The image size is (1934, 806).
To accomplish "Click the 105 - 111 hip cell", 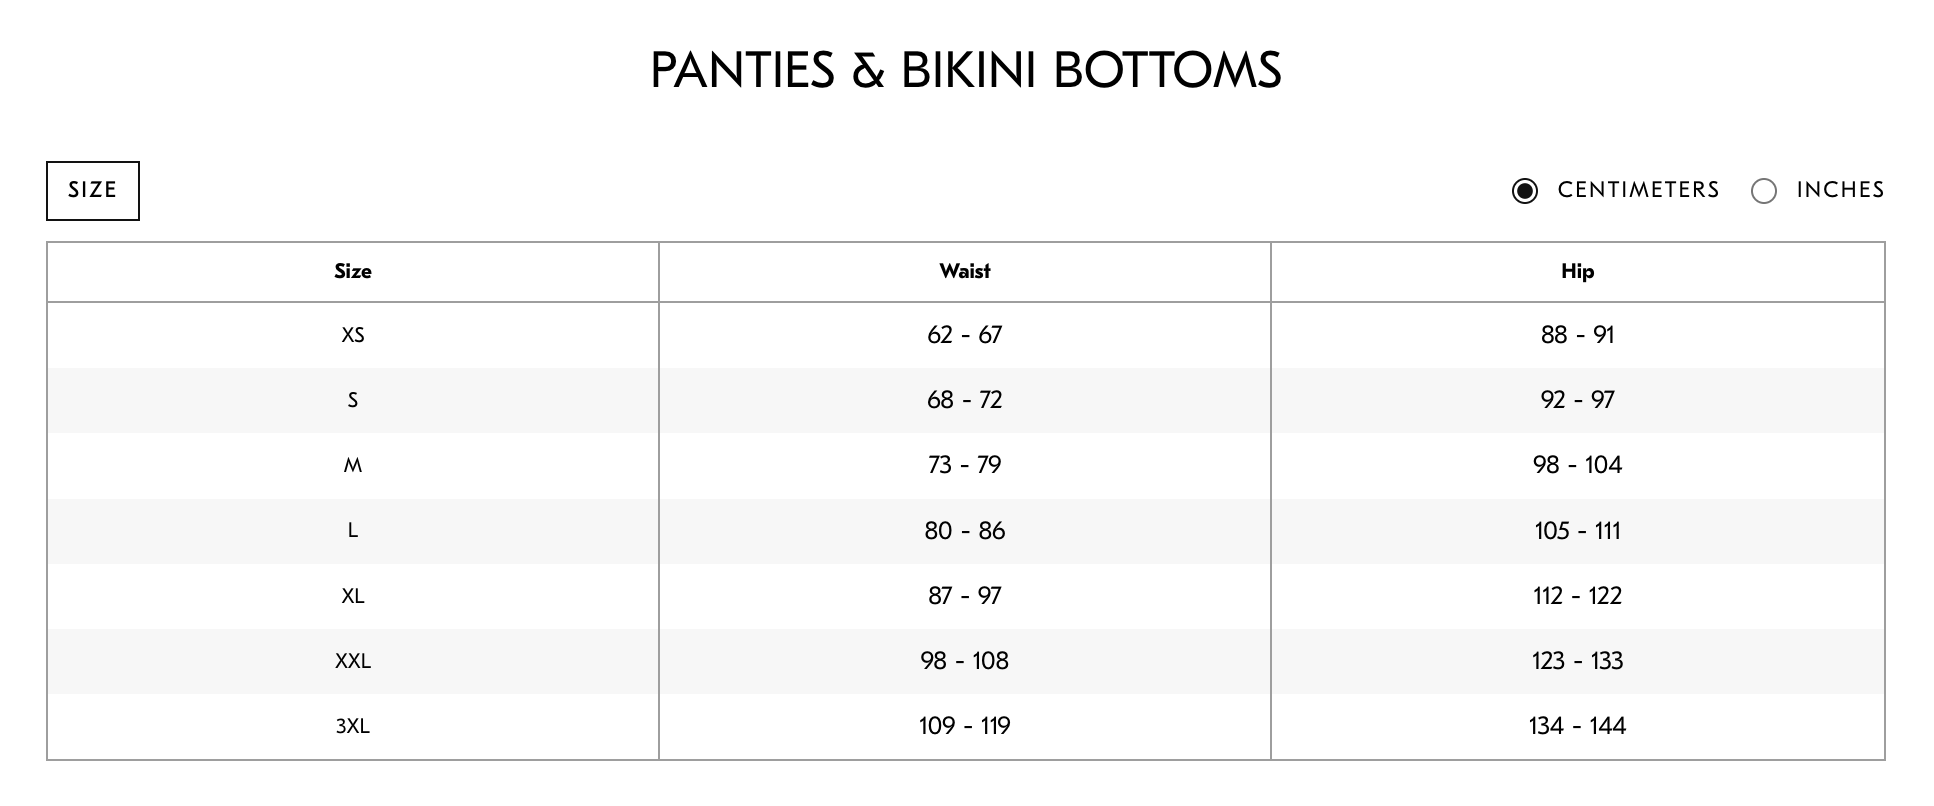I will 1578,530.
